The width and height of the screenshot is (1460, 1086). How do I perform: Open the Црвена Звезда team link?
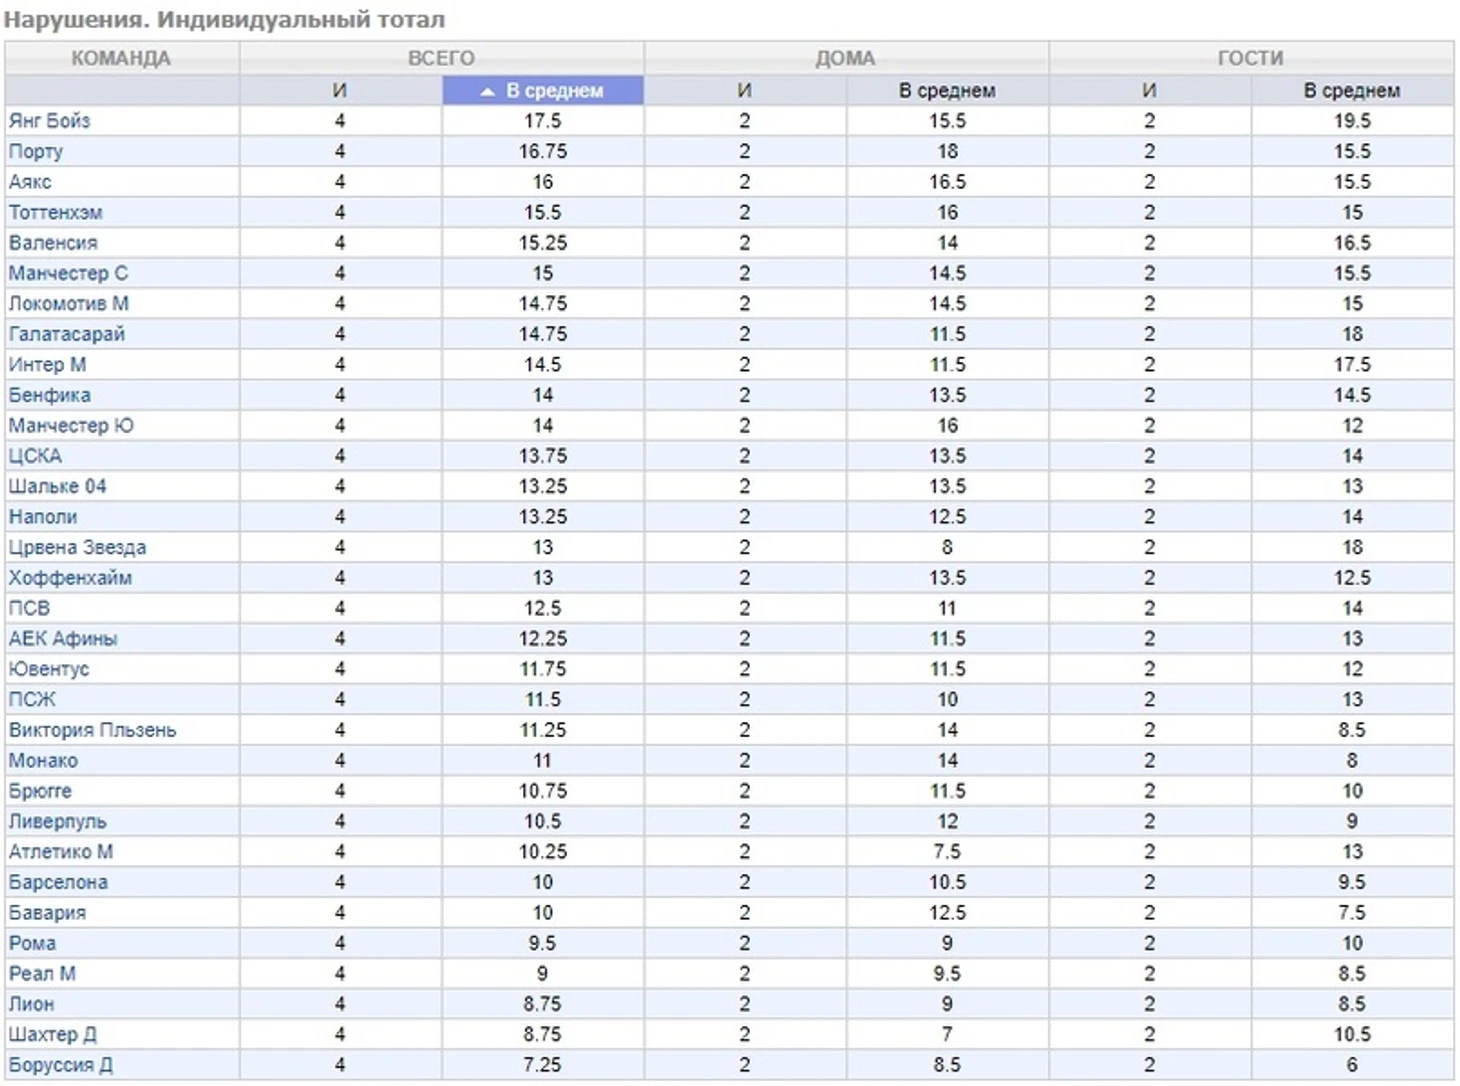click(x=77, y=548)
